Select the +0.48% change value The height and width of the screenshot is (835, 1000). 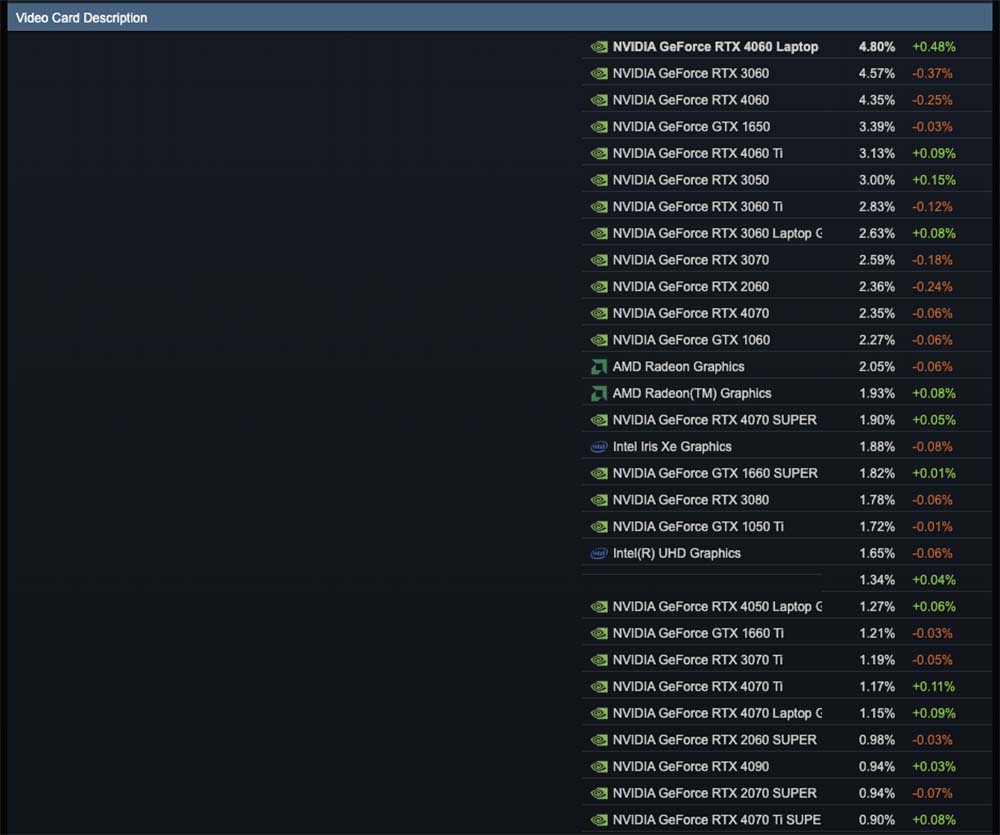[934, 47]
